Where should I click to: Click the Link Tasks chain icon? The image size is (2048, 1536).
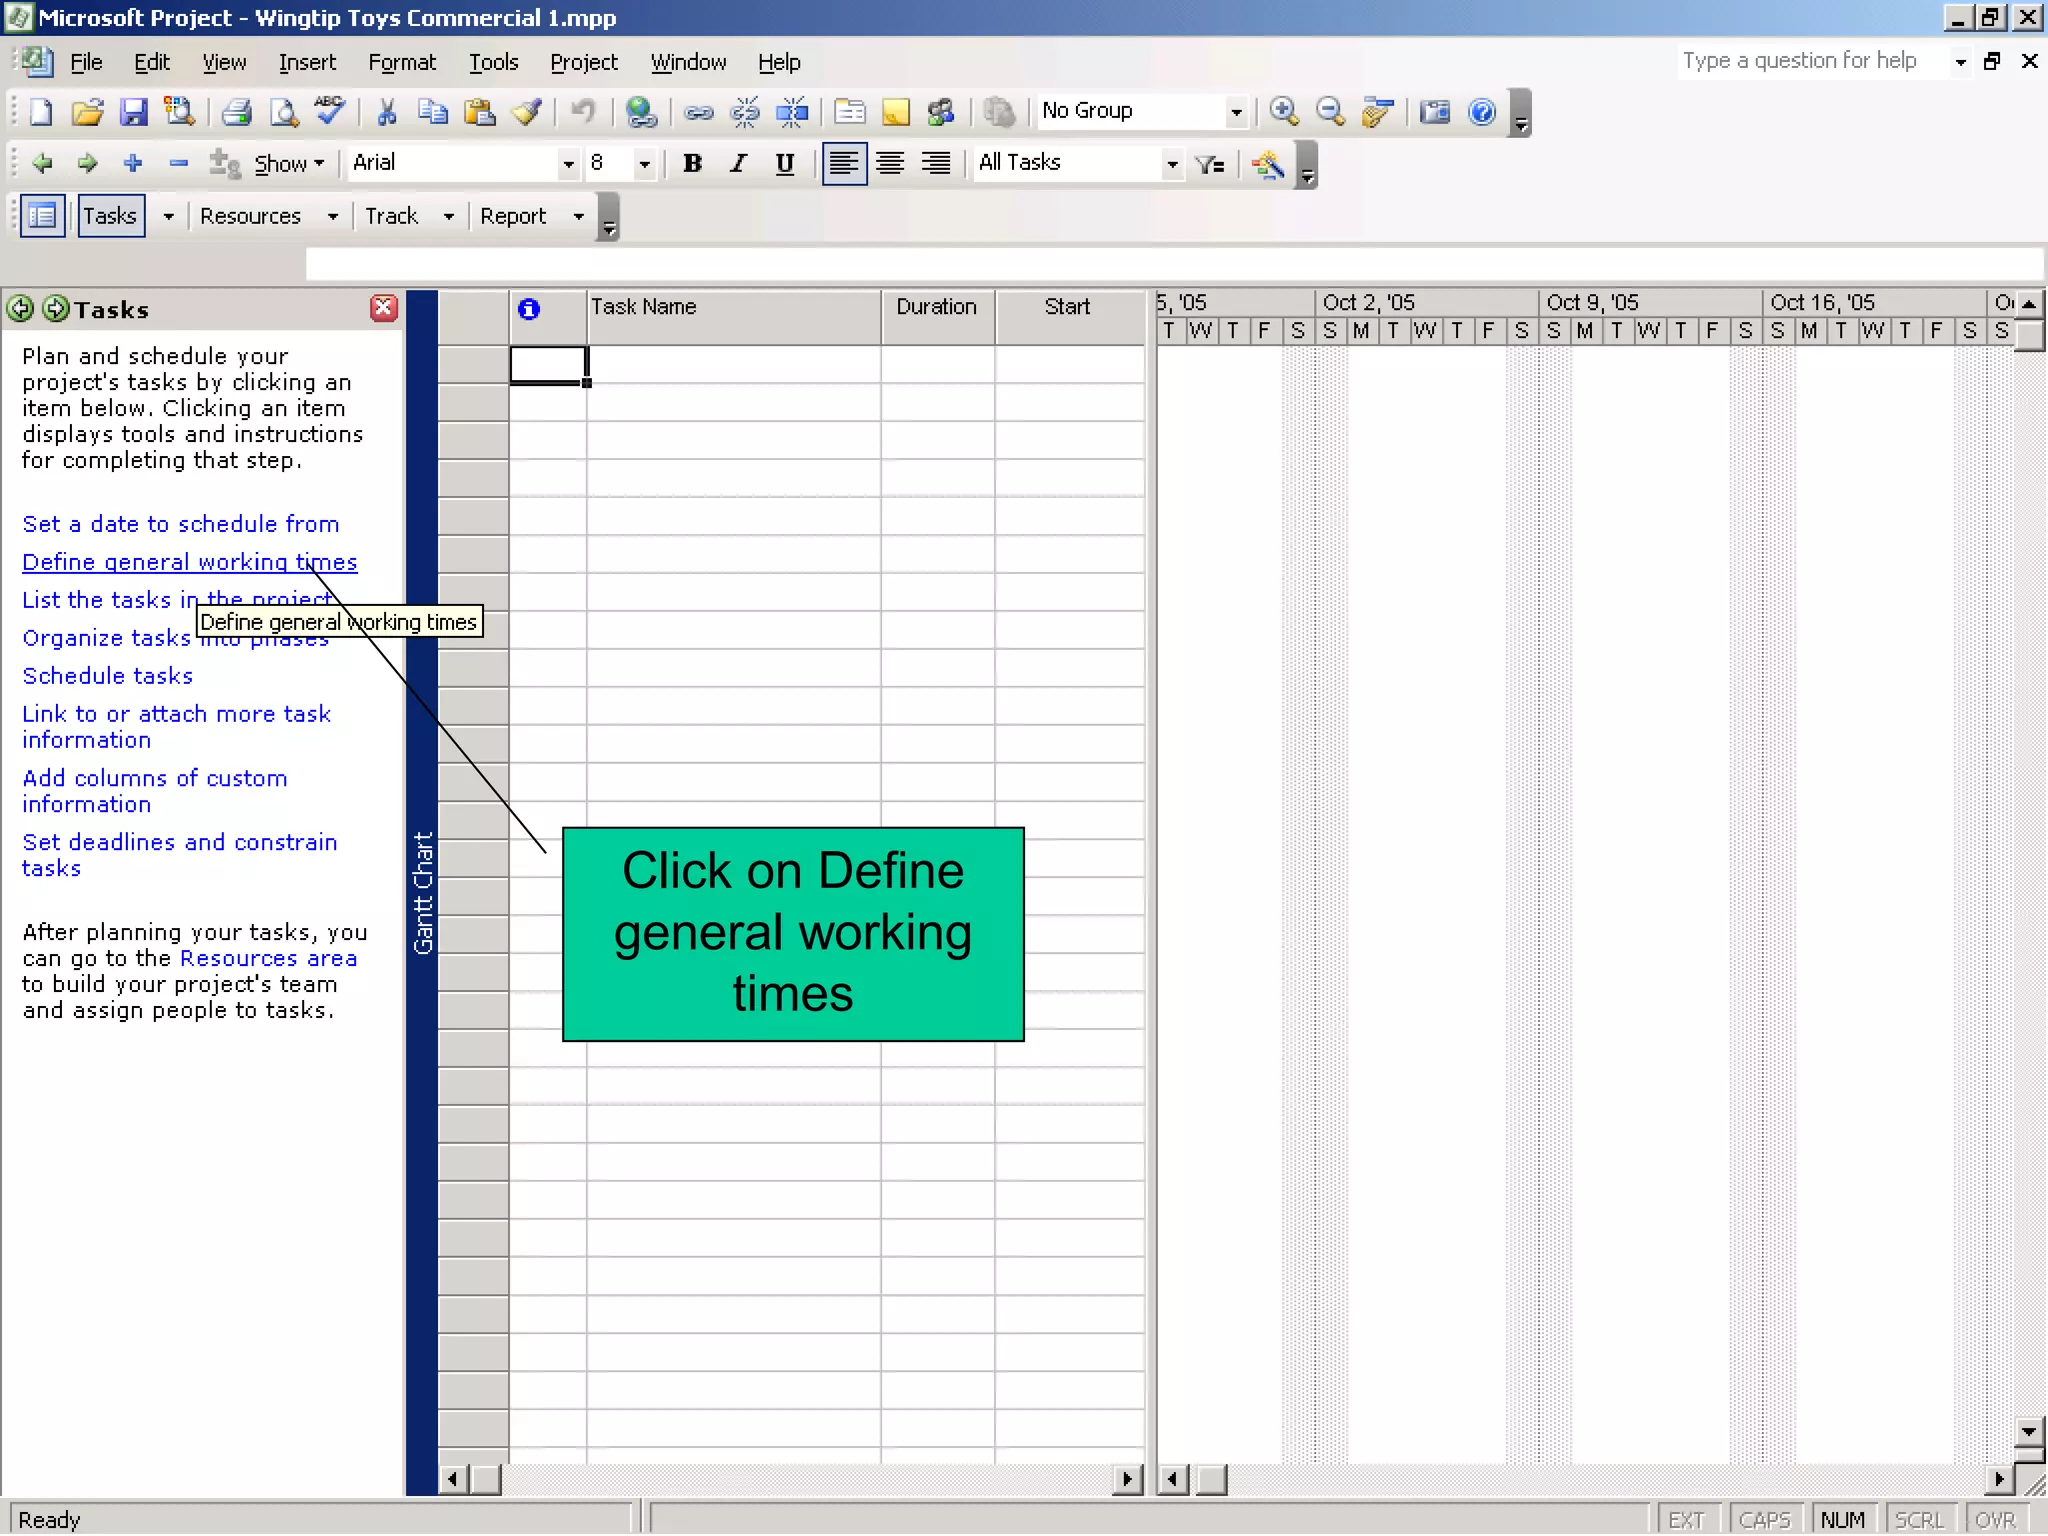[698, 112]
